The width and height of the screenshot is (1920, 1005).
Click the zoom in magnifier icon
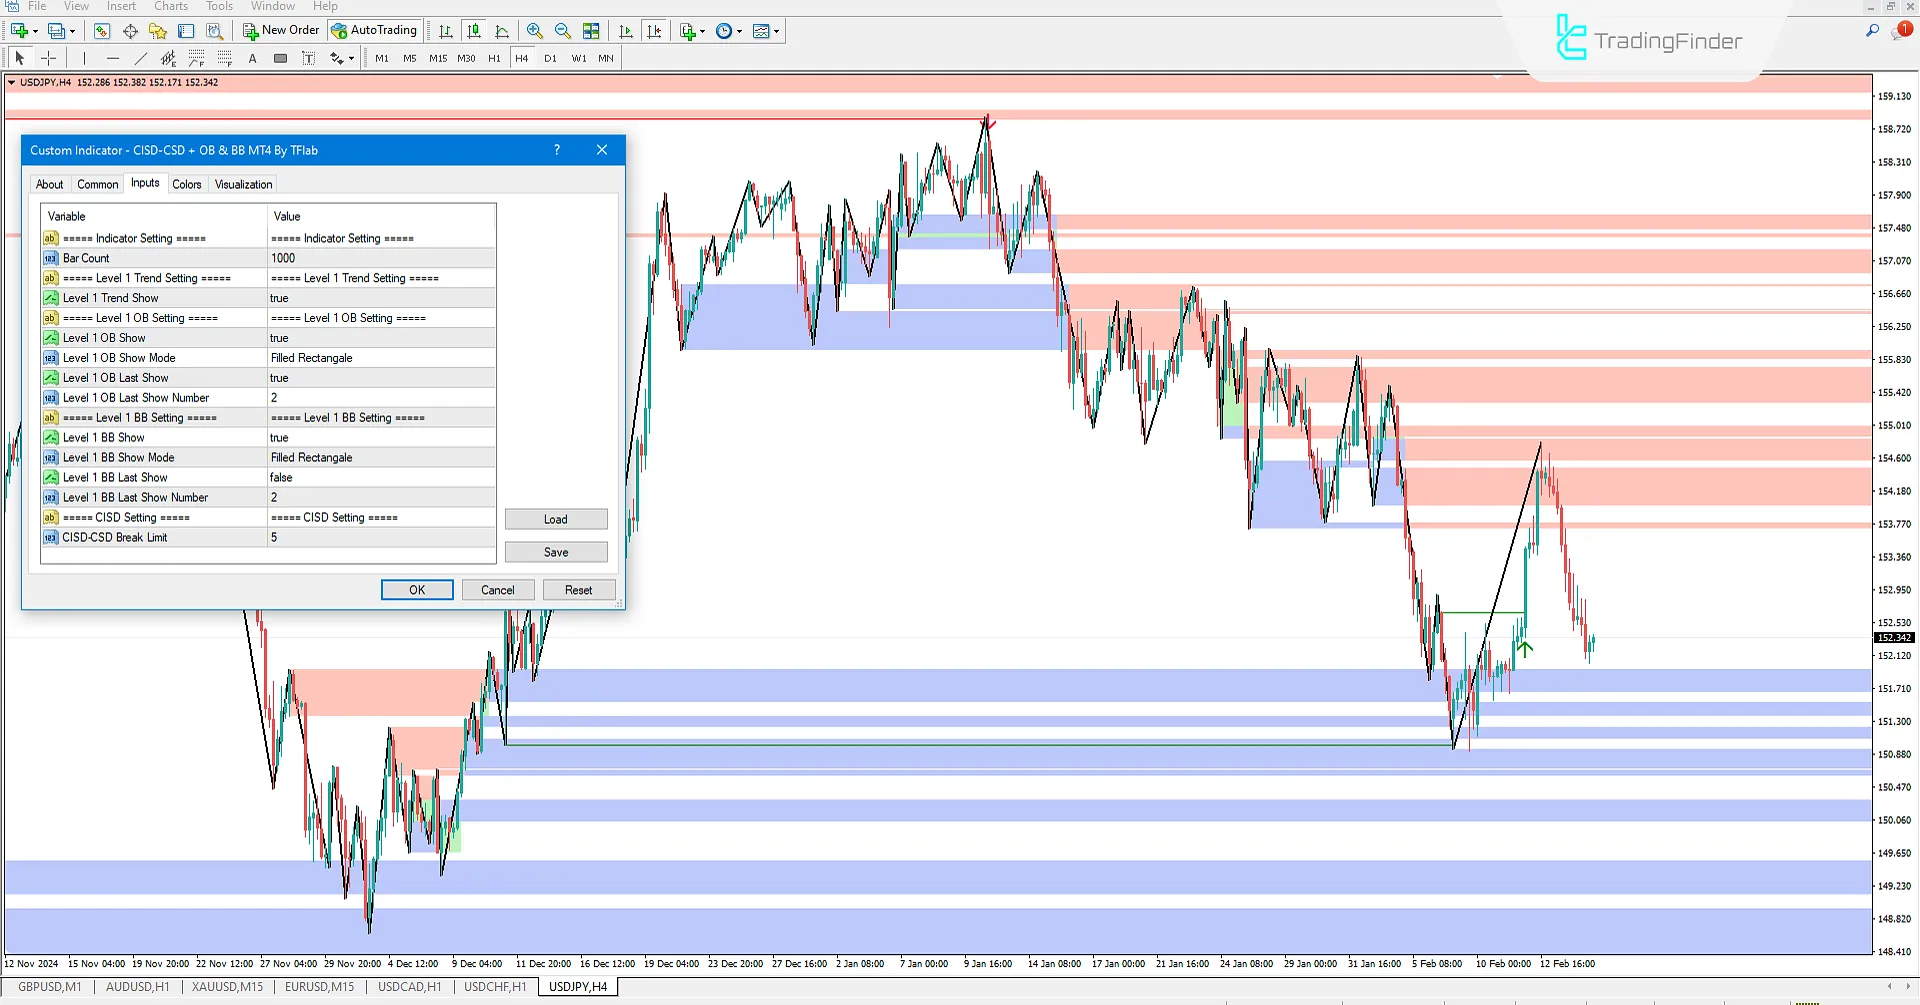tap(535, 31)
